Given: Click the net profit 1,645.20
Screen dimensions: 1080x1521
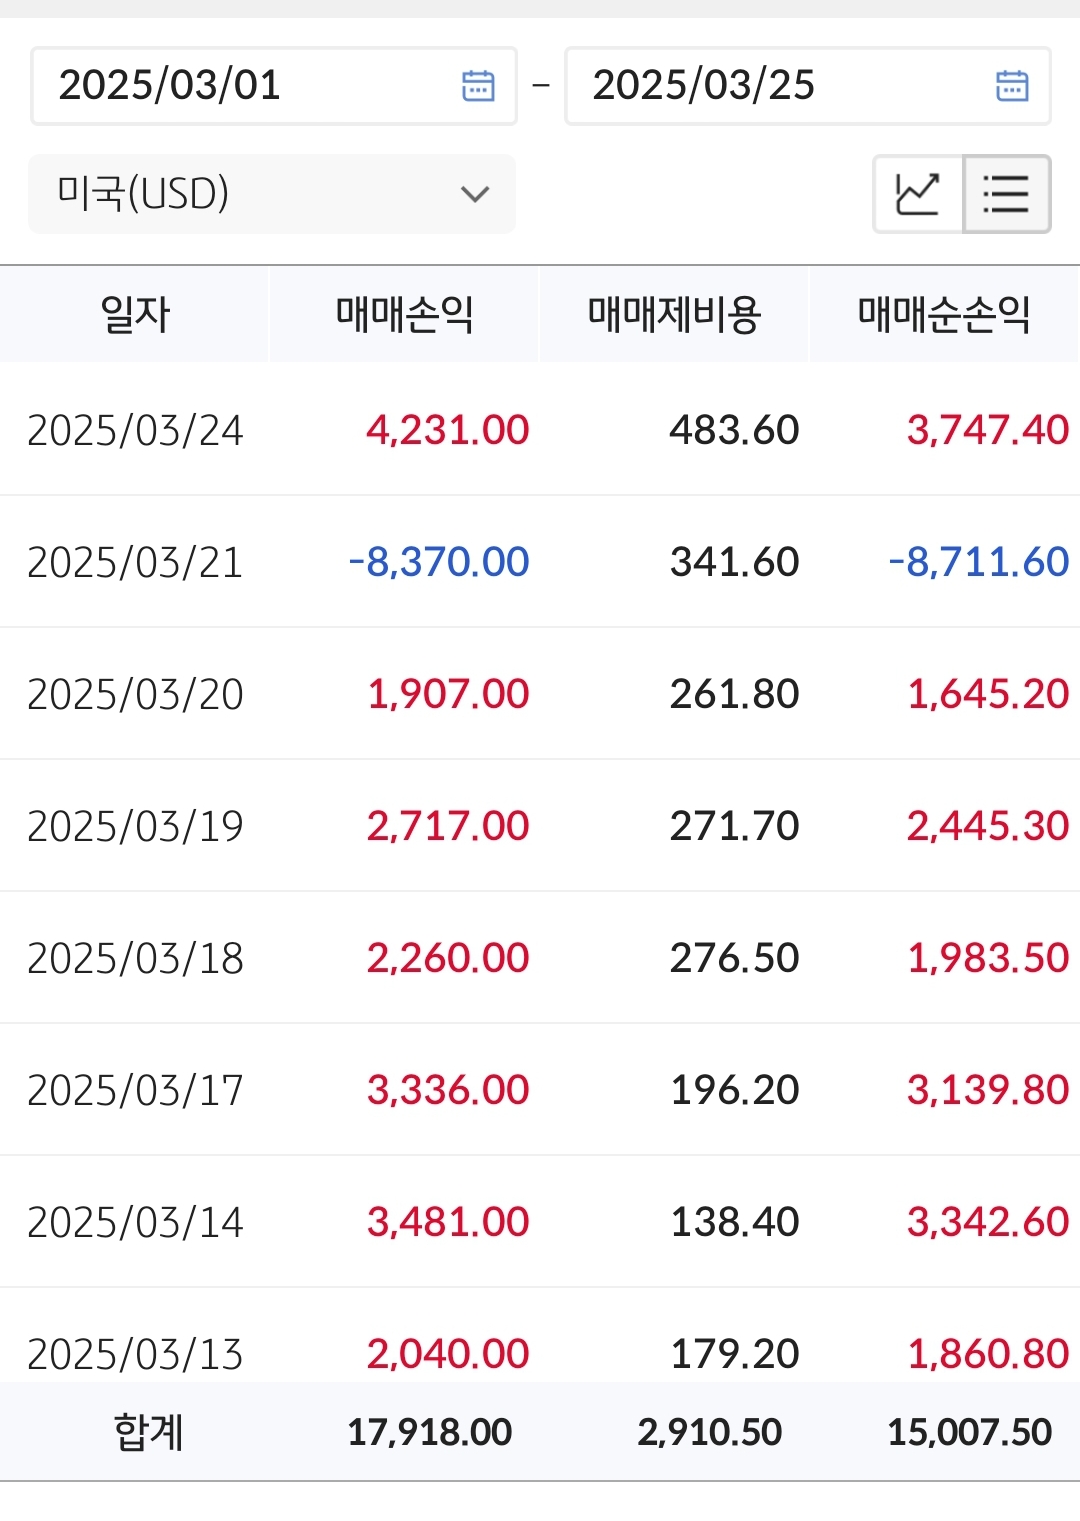Looking at the screenshot, I should [x=988, y=694].
